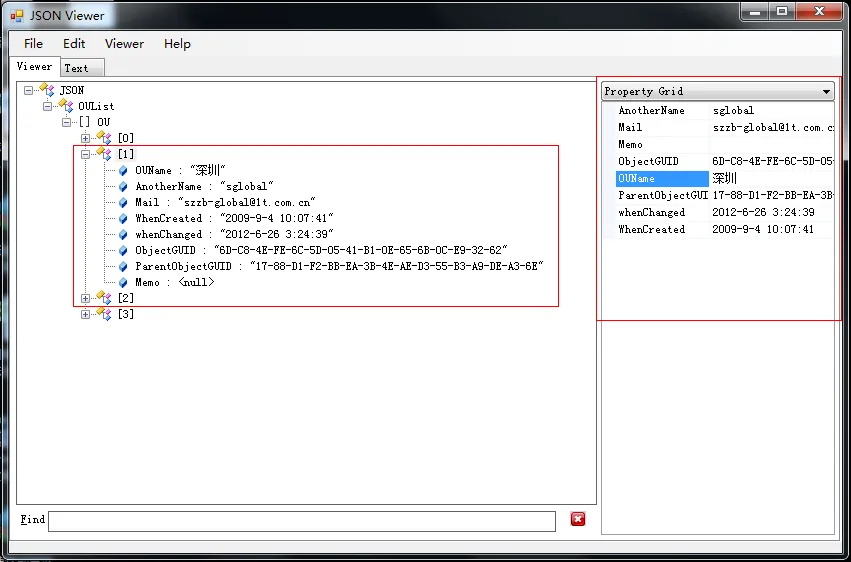Click the blue cube icon beside Memo
This screenshot has width=851, height=562.
123,283
